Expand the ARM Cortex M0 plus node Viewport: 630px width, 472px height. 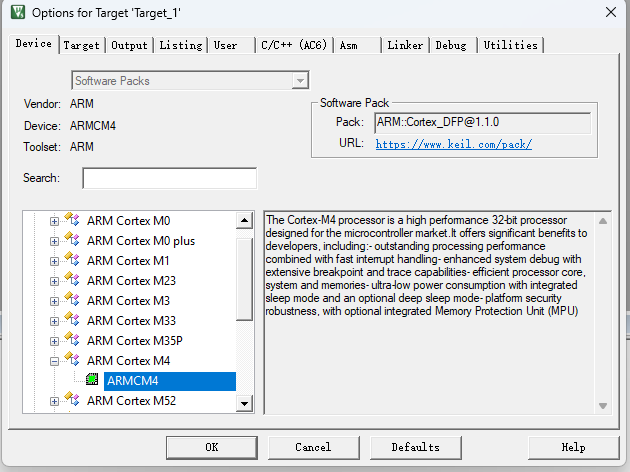point(54,241)
